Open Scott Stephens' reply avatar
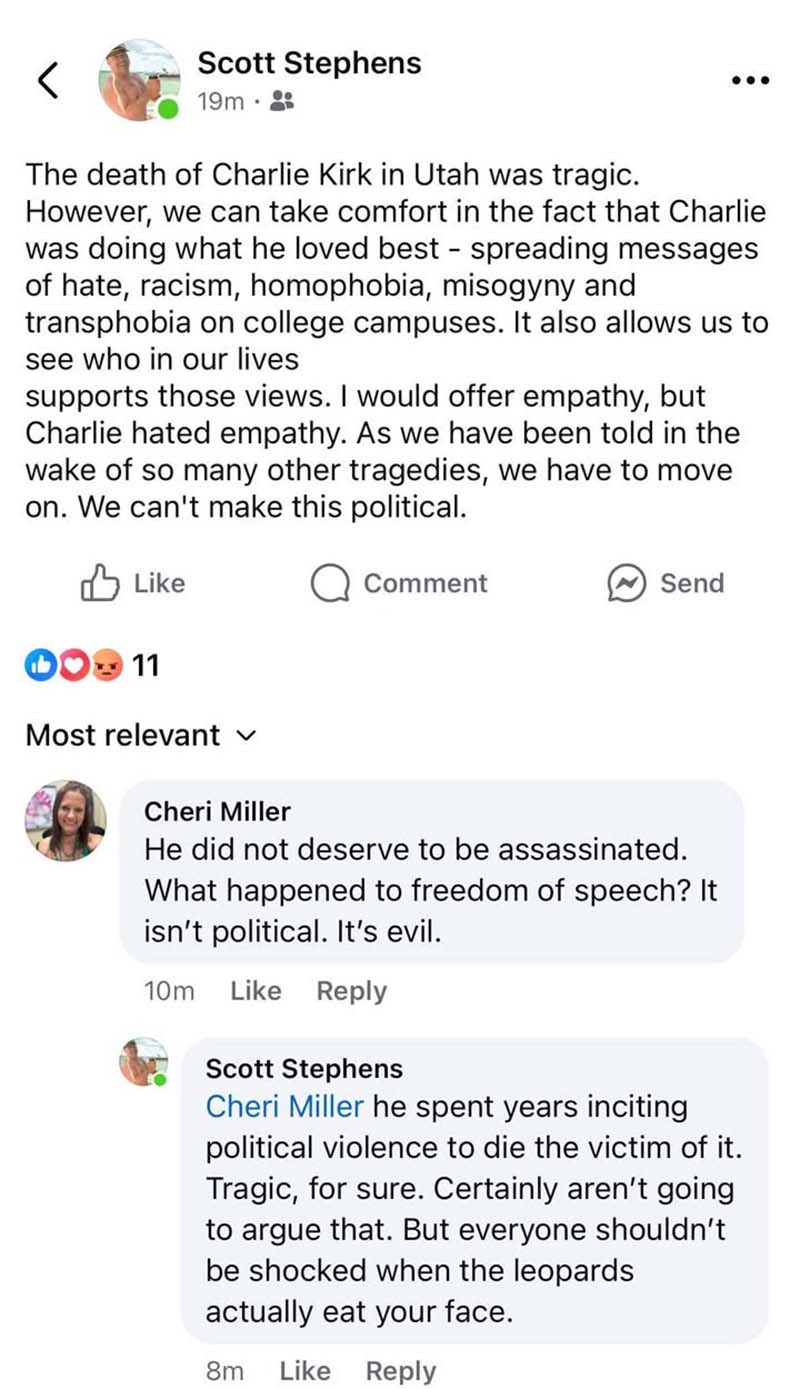Viewport: 800px width, 1389px height. [142, 1061]
